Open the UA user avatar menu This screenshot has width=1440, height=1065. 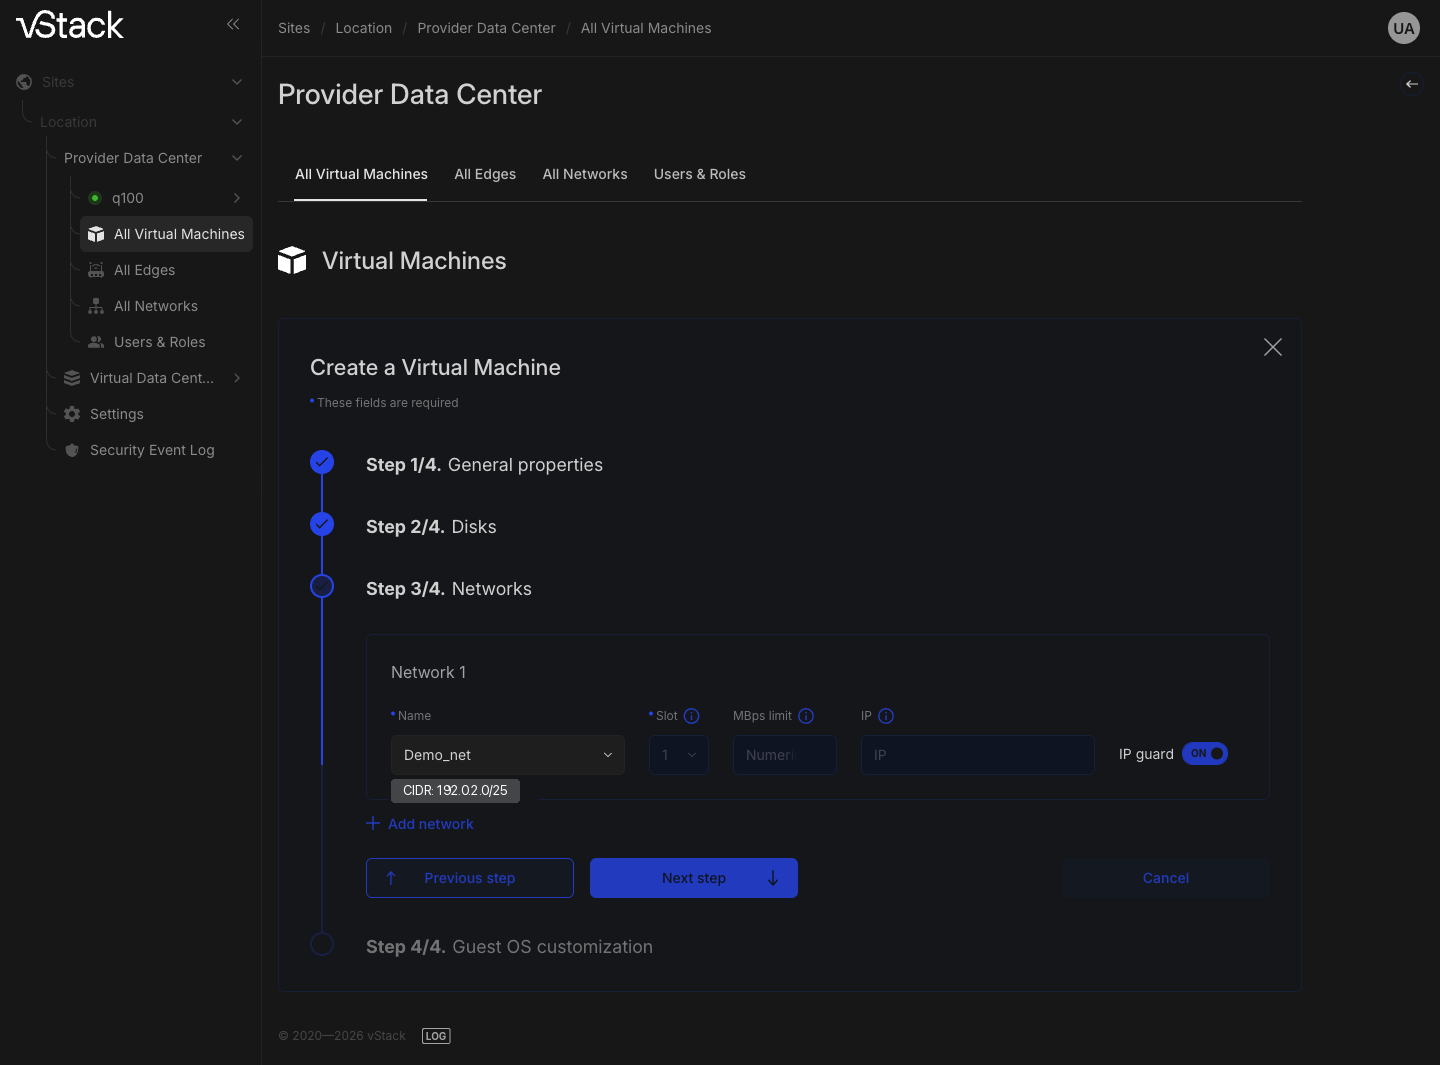pos(1404,28)
